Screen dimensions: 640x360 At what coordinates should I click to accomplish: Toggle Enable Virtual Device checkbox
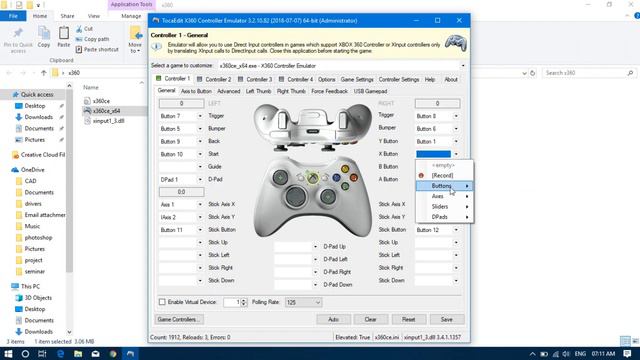162,302
